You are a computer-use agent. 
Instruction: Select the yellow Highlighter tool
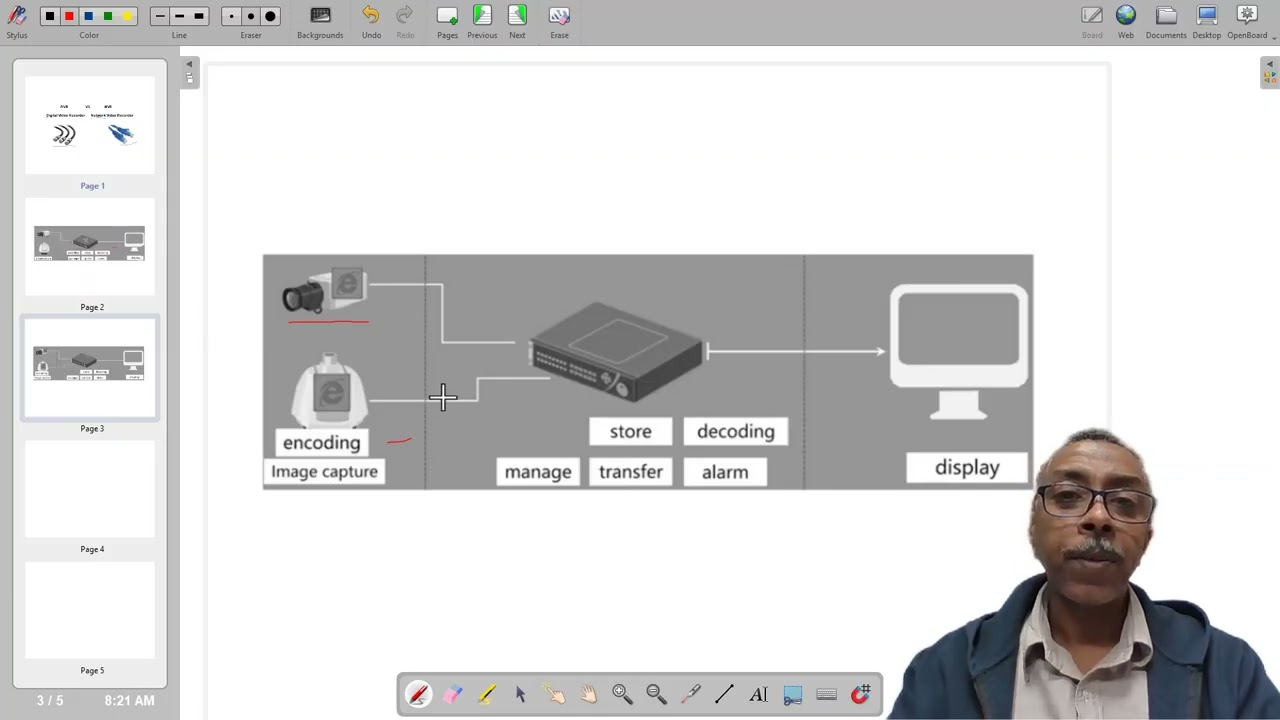point(487,694)
